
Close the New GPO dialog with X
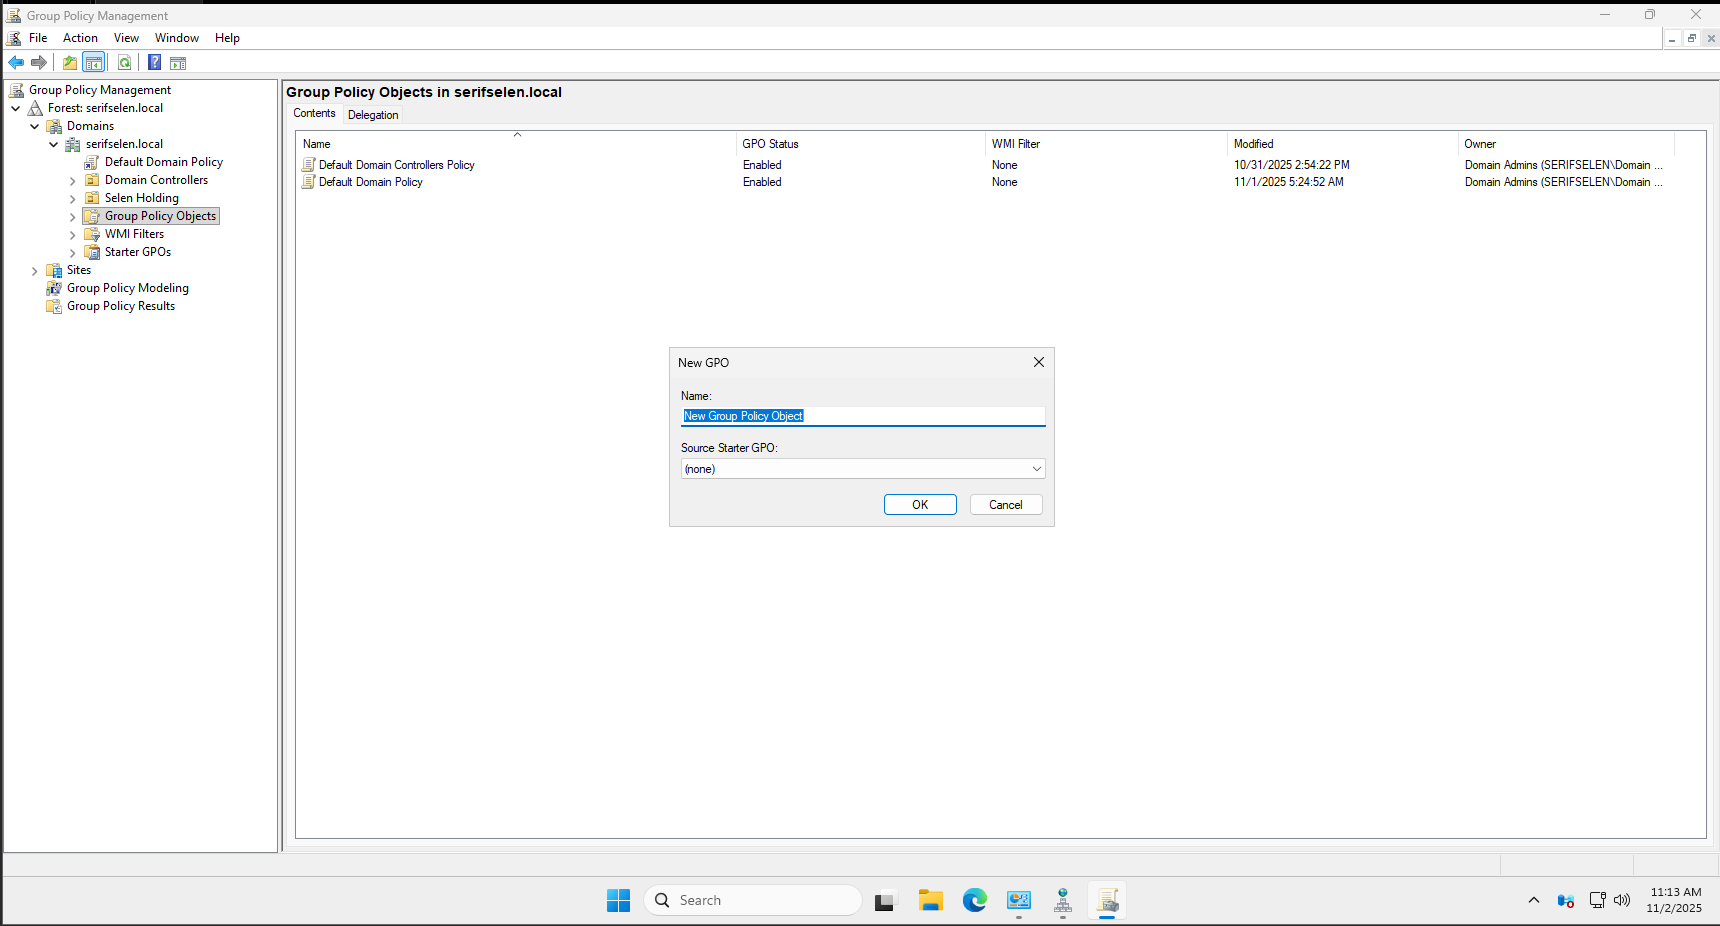[1038, 362]
